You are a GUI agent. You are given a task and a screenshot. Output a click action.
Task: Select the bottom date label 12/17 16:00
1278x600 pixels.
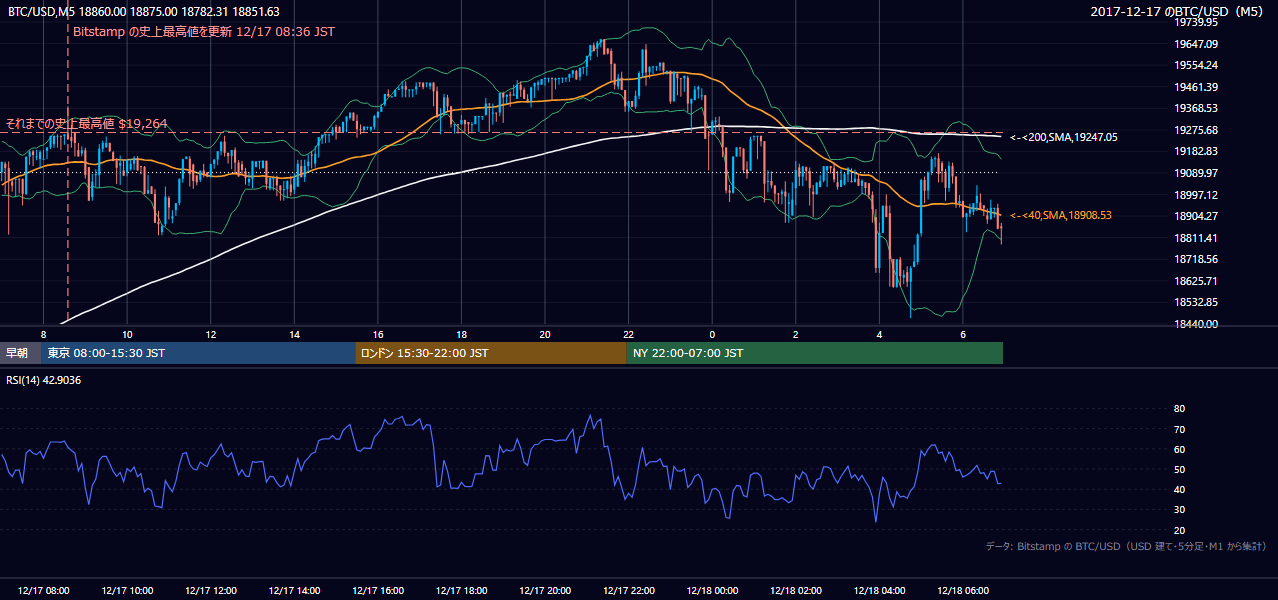(x=377, y=591)
